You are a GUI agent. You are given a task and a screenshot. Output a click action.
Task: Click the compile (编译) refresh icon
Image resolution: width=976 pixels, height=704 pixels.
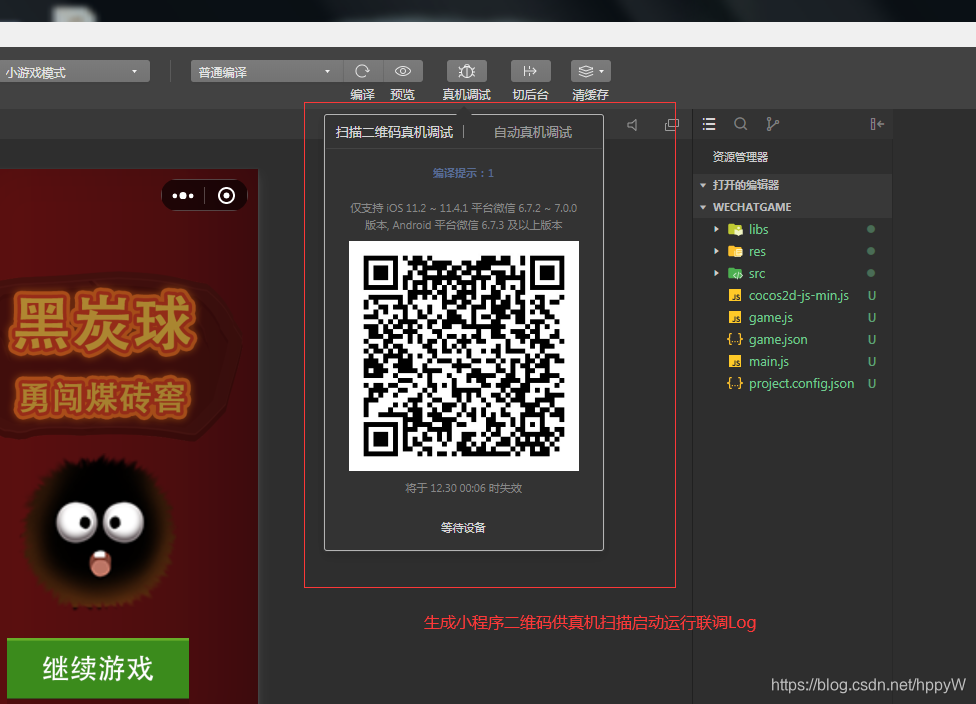pos(363,71)
